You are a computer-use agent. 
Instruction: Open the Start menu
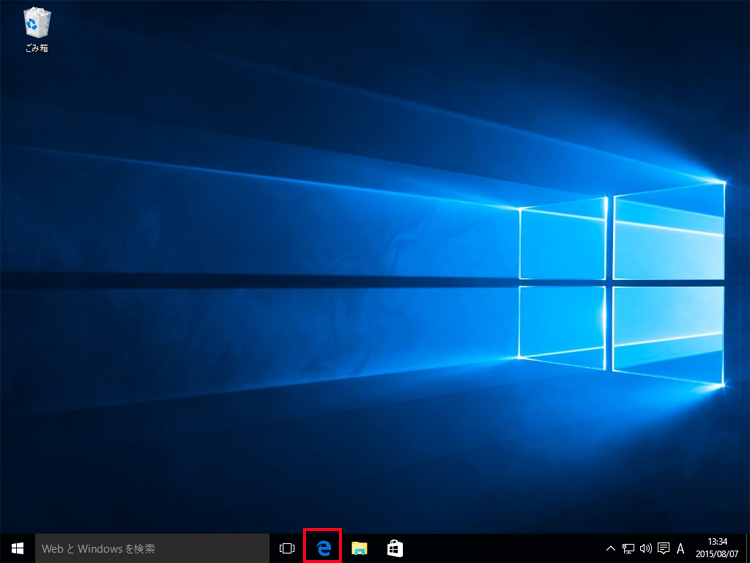click(17, 548)
